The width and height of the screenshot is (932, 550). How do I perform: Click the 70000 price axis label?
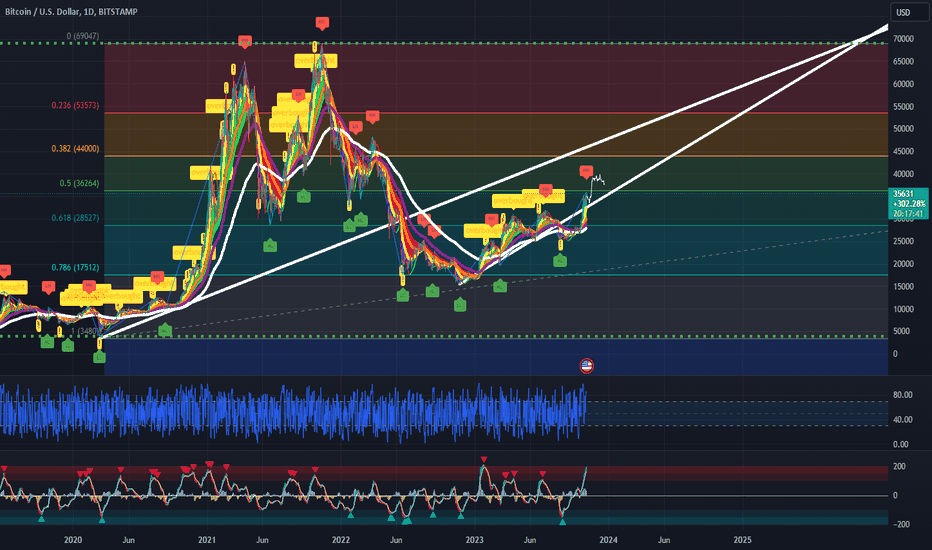(903, 39)
